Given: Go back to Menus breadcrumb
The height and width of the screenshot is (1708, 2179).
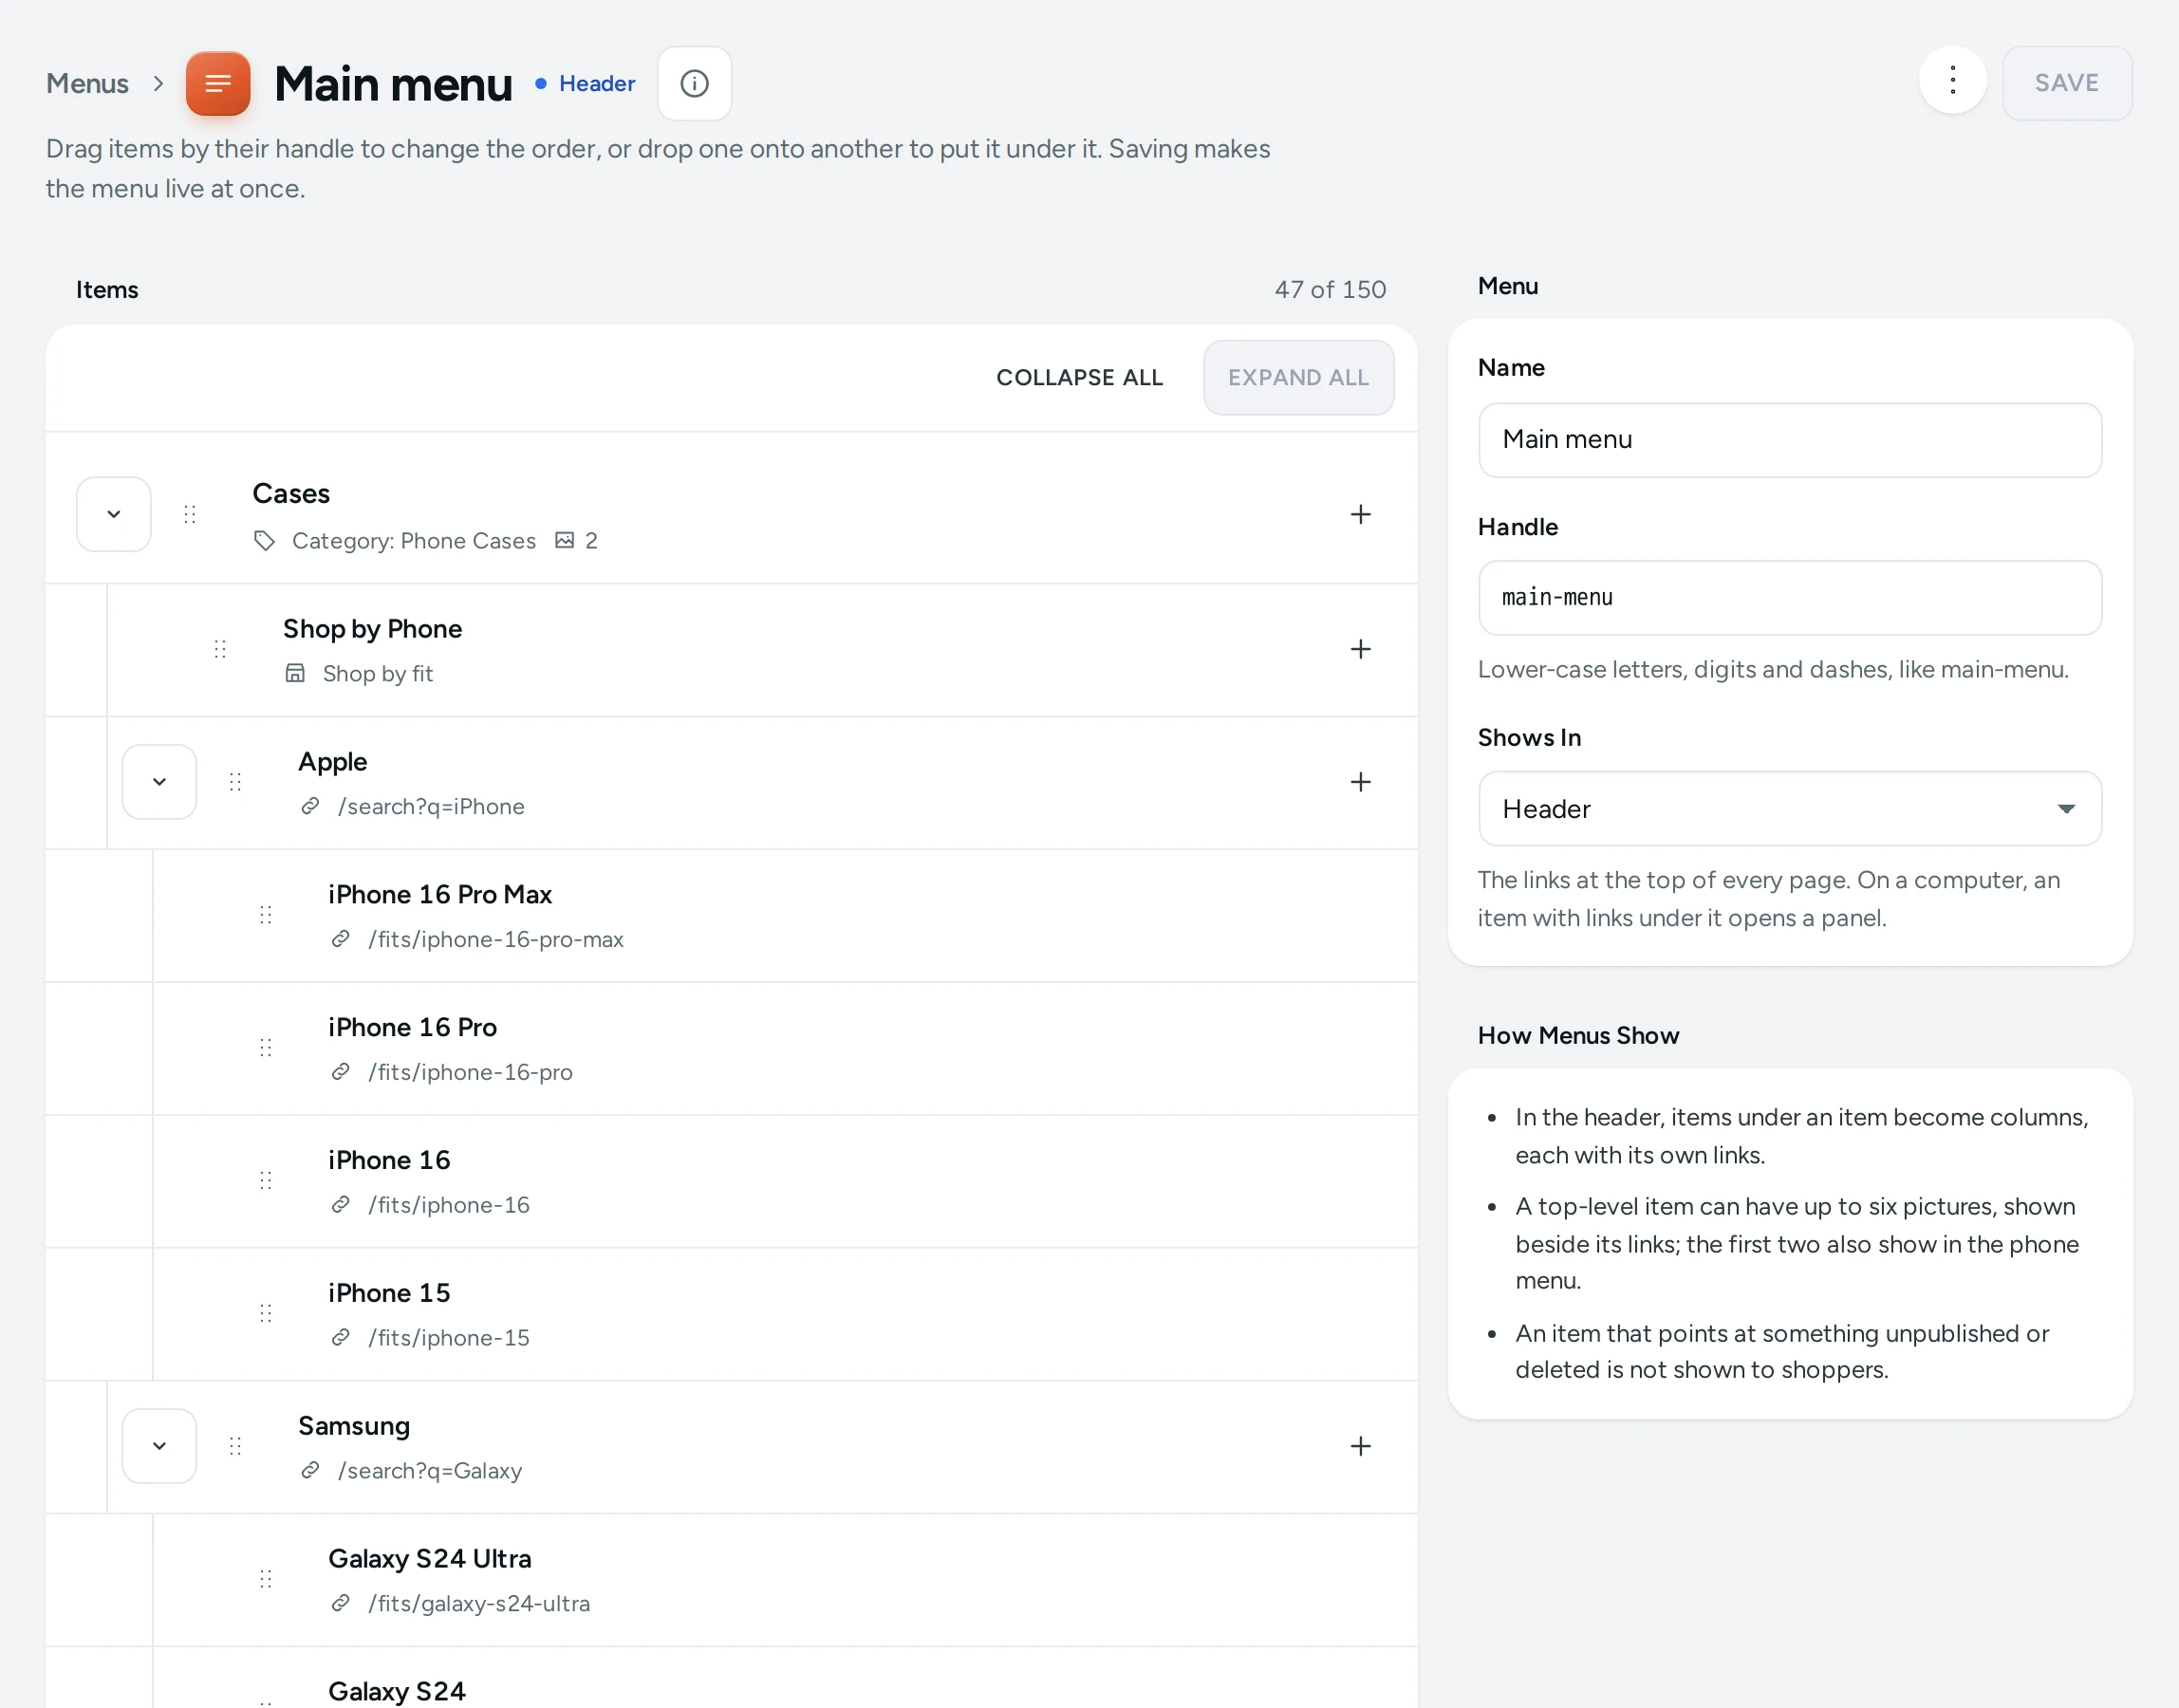Looking at the screenshot, I should 87,83.
